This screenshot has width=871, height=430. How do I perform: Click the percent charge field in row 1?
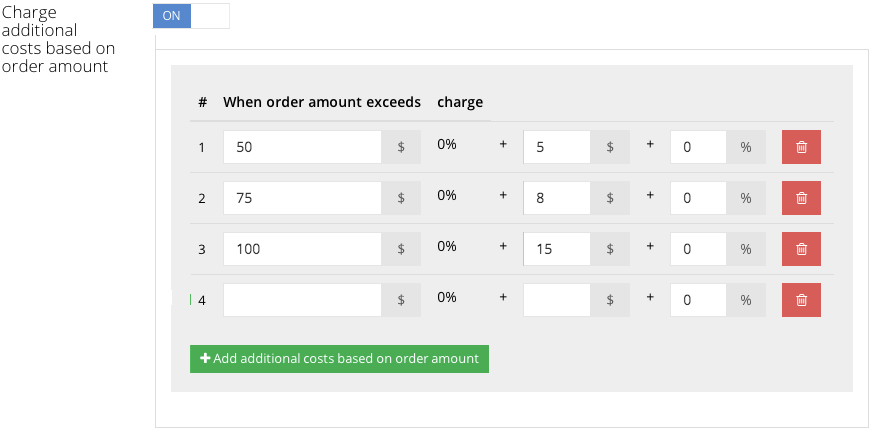[x=698, y=147]
